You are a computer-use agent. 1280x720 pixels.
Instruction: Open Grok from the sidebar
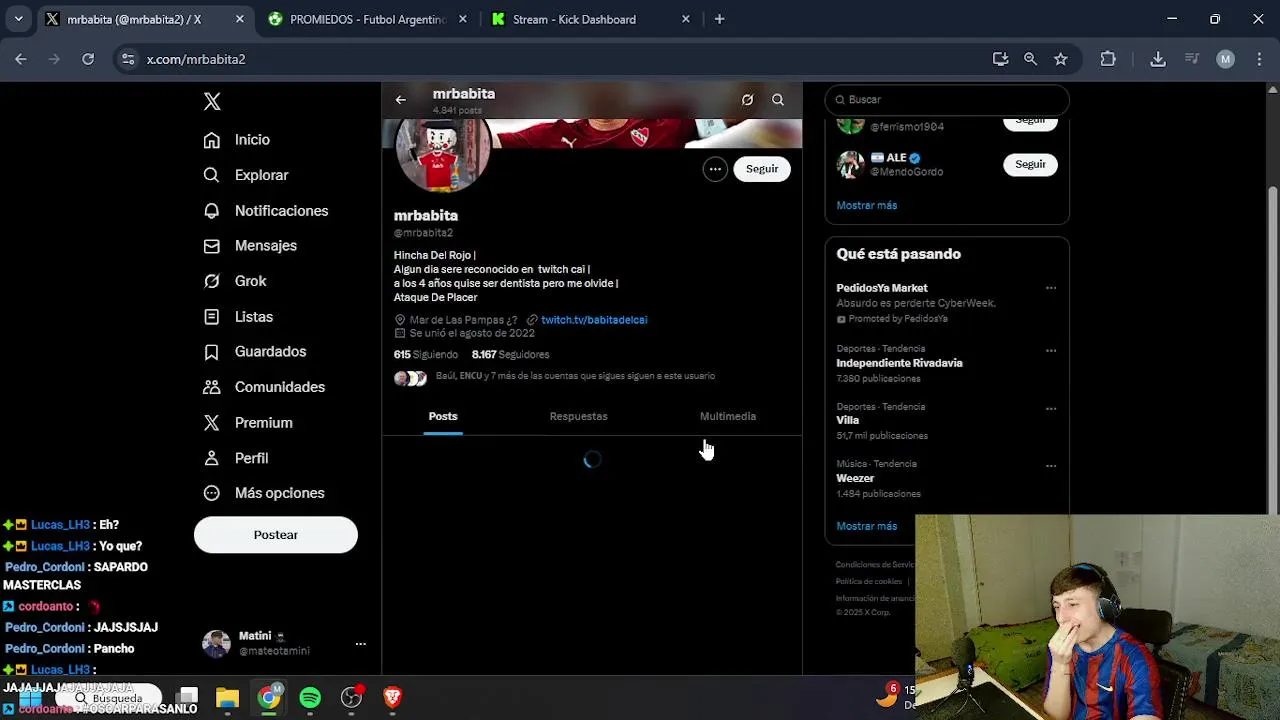click(235, 281)
